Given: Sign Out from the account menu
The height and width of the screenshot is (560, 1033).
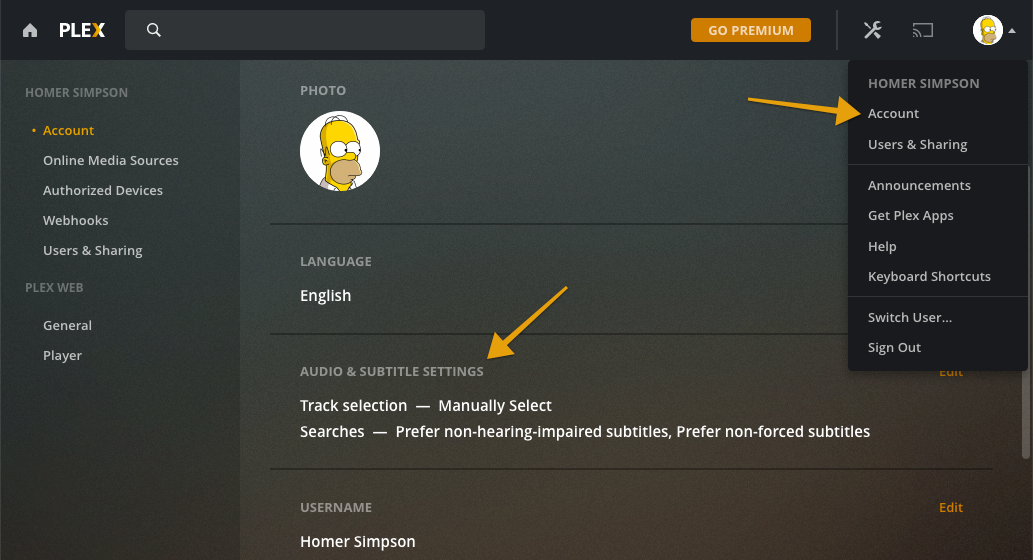Looking at the screenshot, I should point(894,348).
